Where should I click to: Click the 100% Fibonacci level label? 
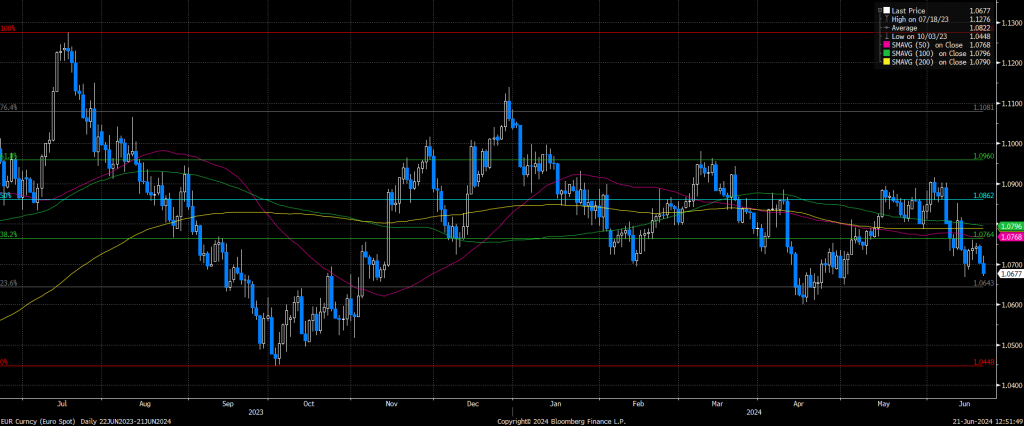8,29
